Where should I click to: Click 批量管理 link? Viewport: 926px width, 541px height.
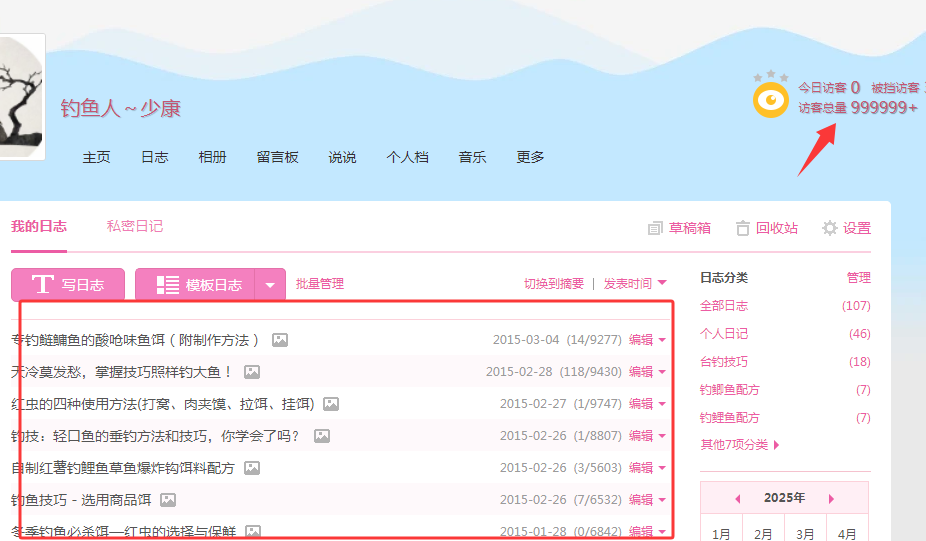tap(319, 283)
